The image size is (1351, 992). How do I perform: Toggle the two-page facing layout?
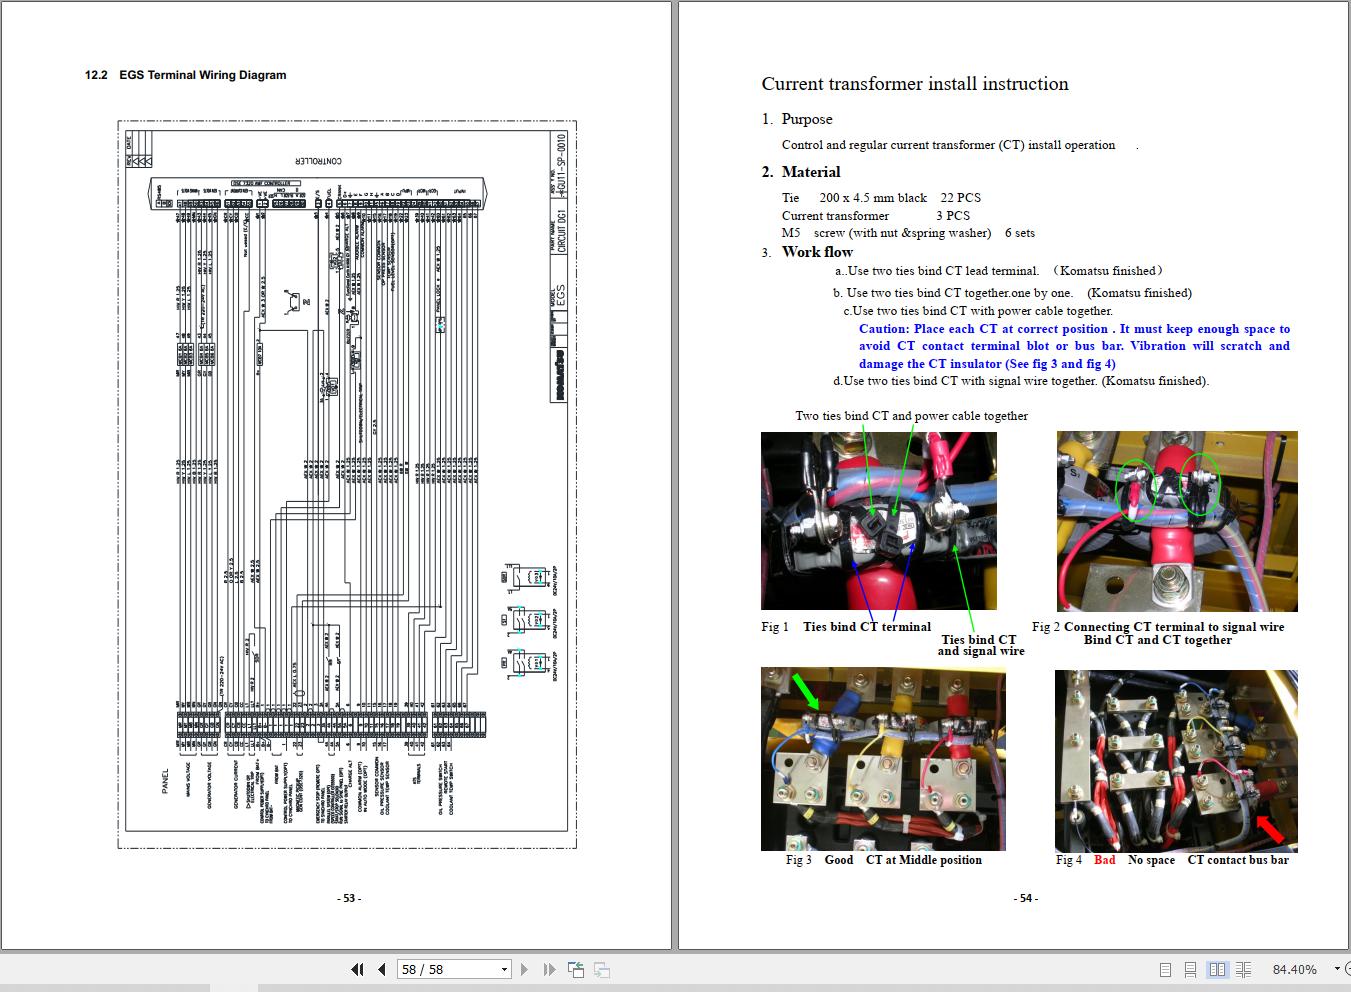(1217, 969)
